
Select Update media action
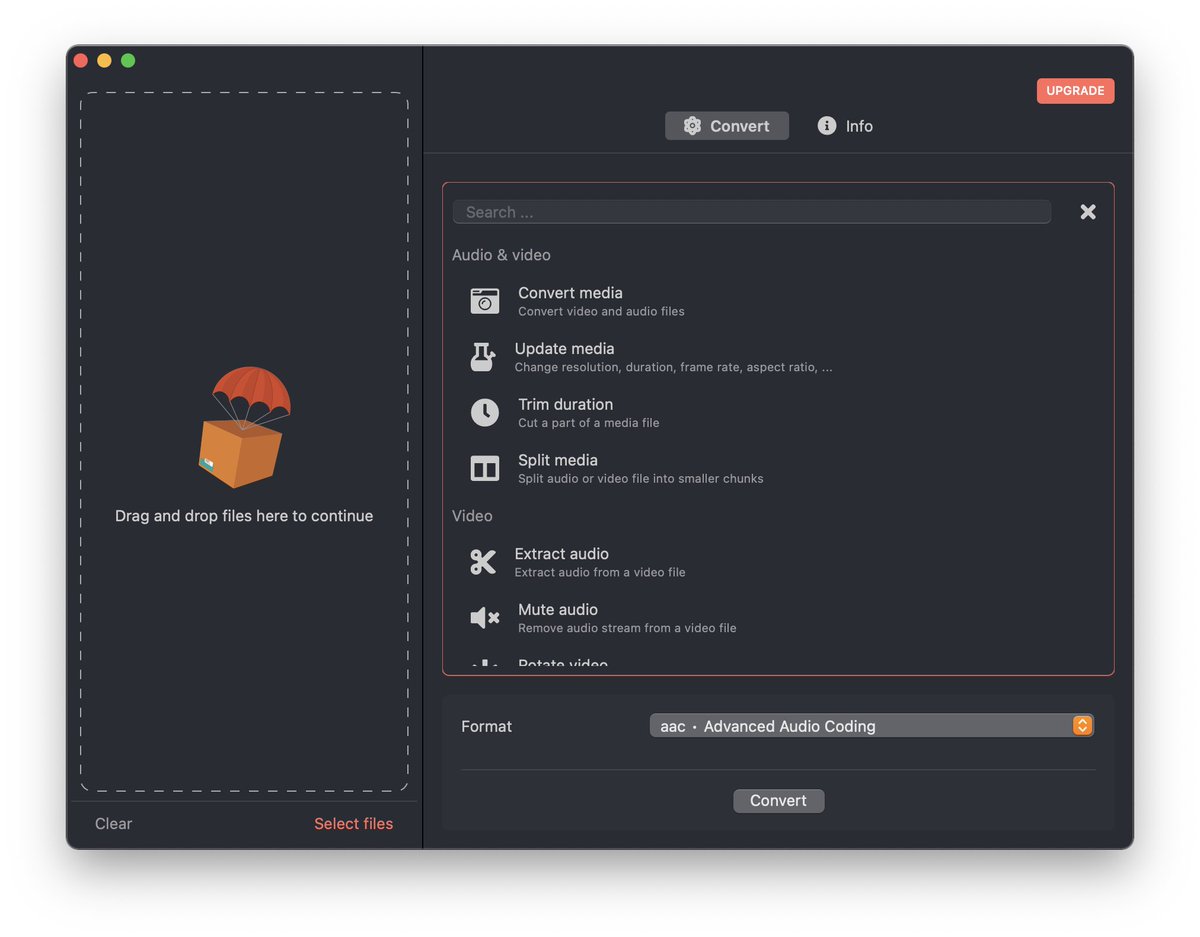pyautogui.click(x=778, y=357)
